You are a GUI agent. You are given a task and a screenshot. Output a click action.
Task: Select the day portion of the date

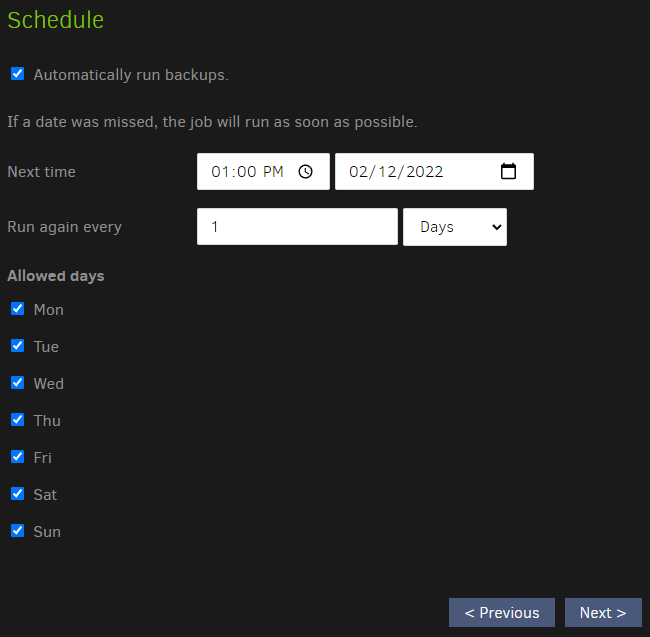click(x=388, y=172)
